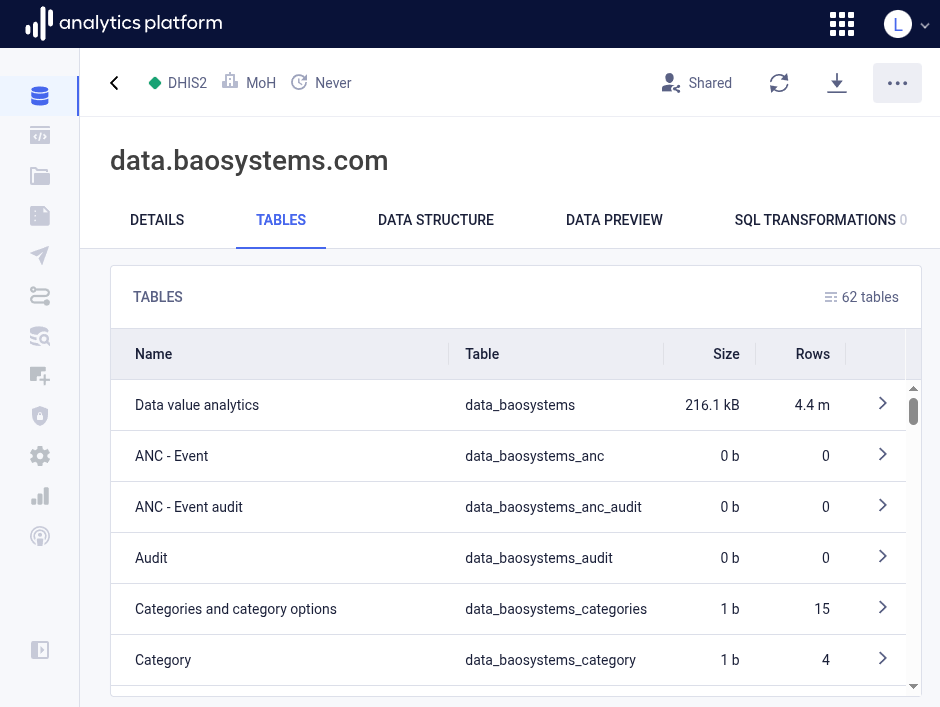Open the security shield sidebar icon
This screenshot has width=940, height=707.
pos(40,416)
